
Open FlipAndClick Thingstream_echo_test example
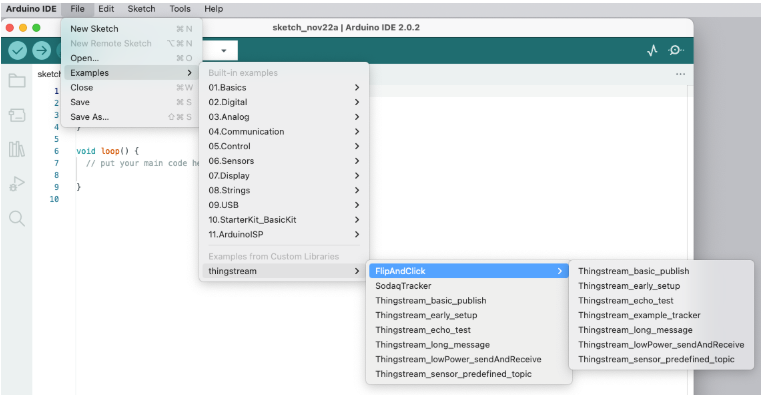[x=661, y=301]
